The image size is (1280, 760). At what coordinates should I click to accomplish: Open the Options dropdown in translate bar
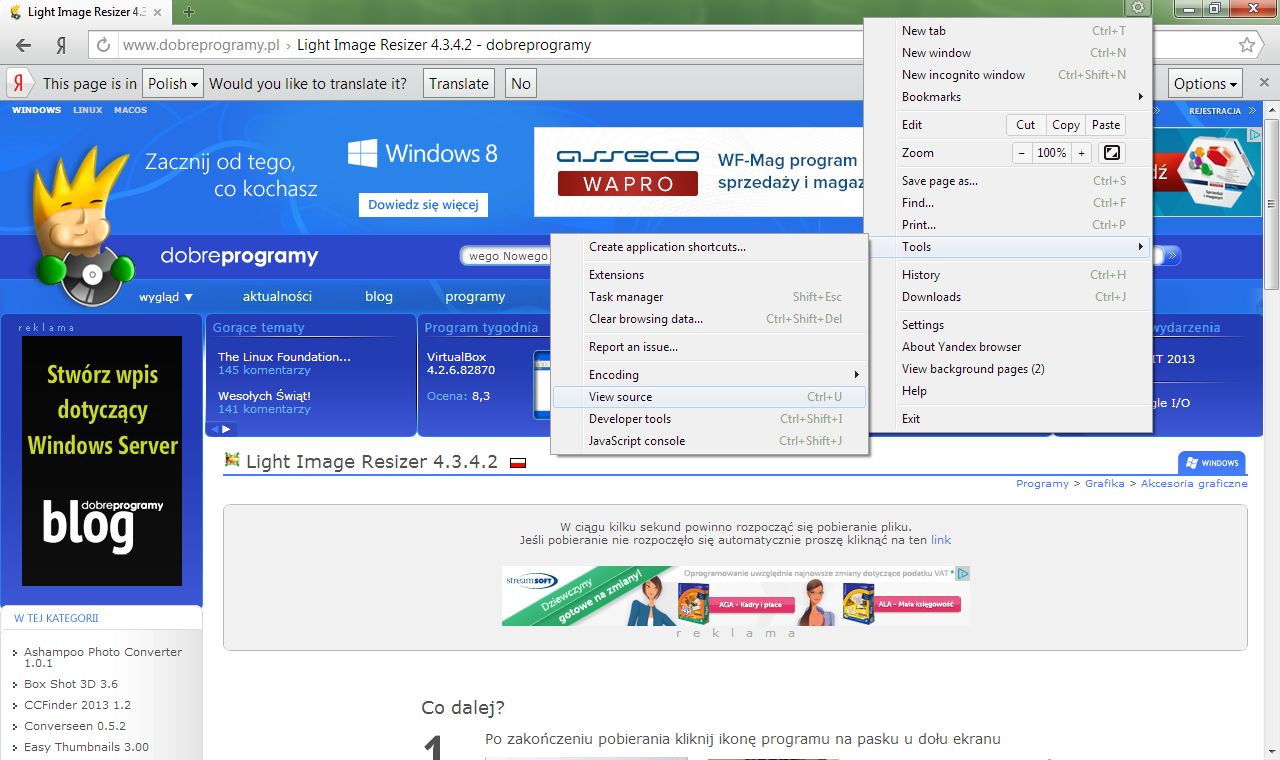[x=1205, y=84]
